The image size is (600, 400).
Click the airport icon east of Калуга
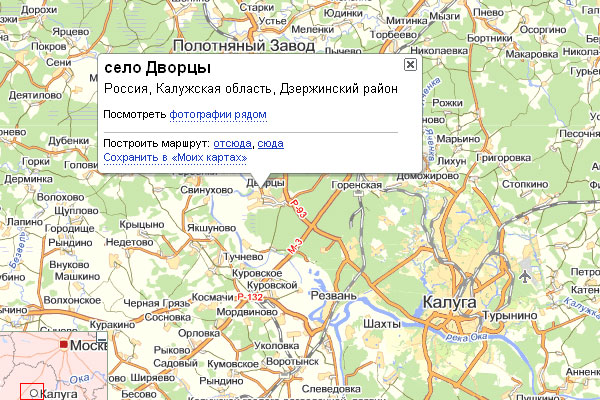[525, 276]
